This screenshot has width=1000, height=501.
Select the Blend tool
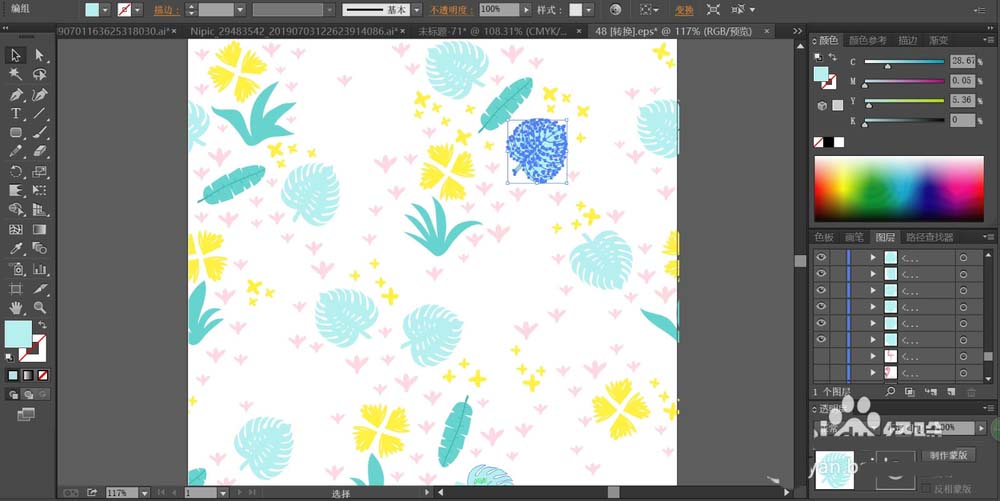tap(40, 249)
